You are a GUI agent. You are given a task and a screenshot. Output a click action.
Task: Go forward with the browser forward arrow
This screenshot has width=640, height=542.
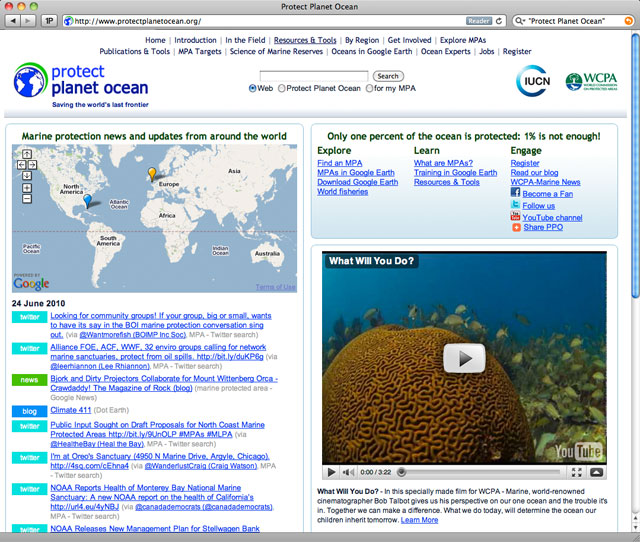coord(28,20)
